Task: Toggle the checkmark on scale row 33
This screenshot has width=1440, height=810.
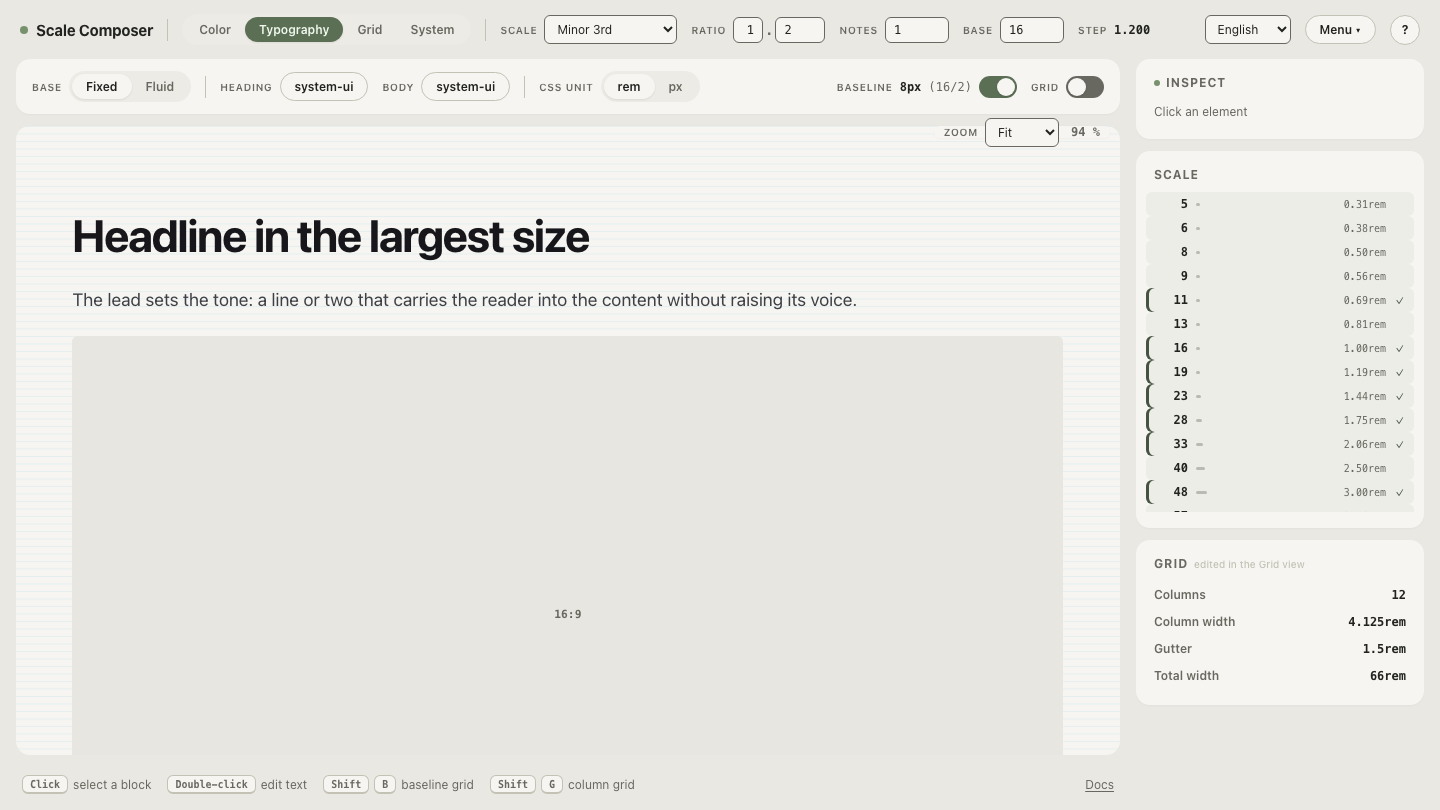Action: 1400,444
